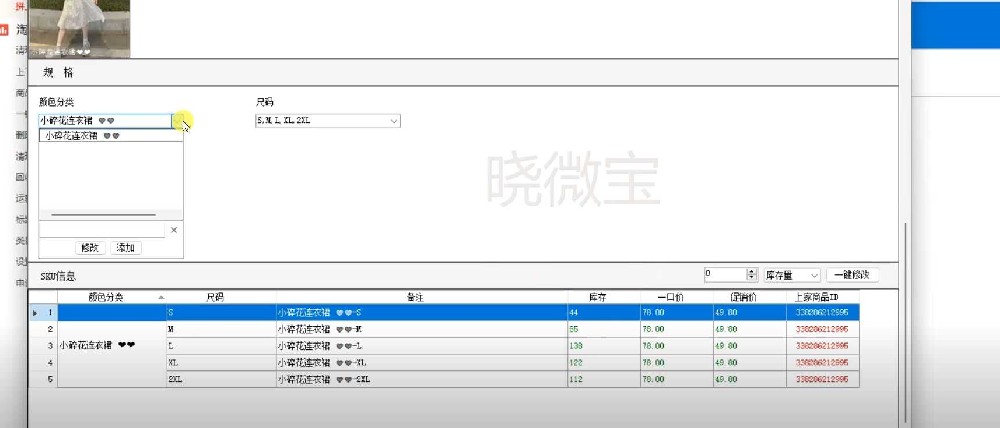Click the batch value input showing 0
Image resolution: width=1000 pixels, height=428 pixels.
724,275
